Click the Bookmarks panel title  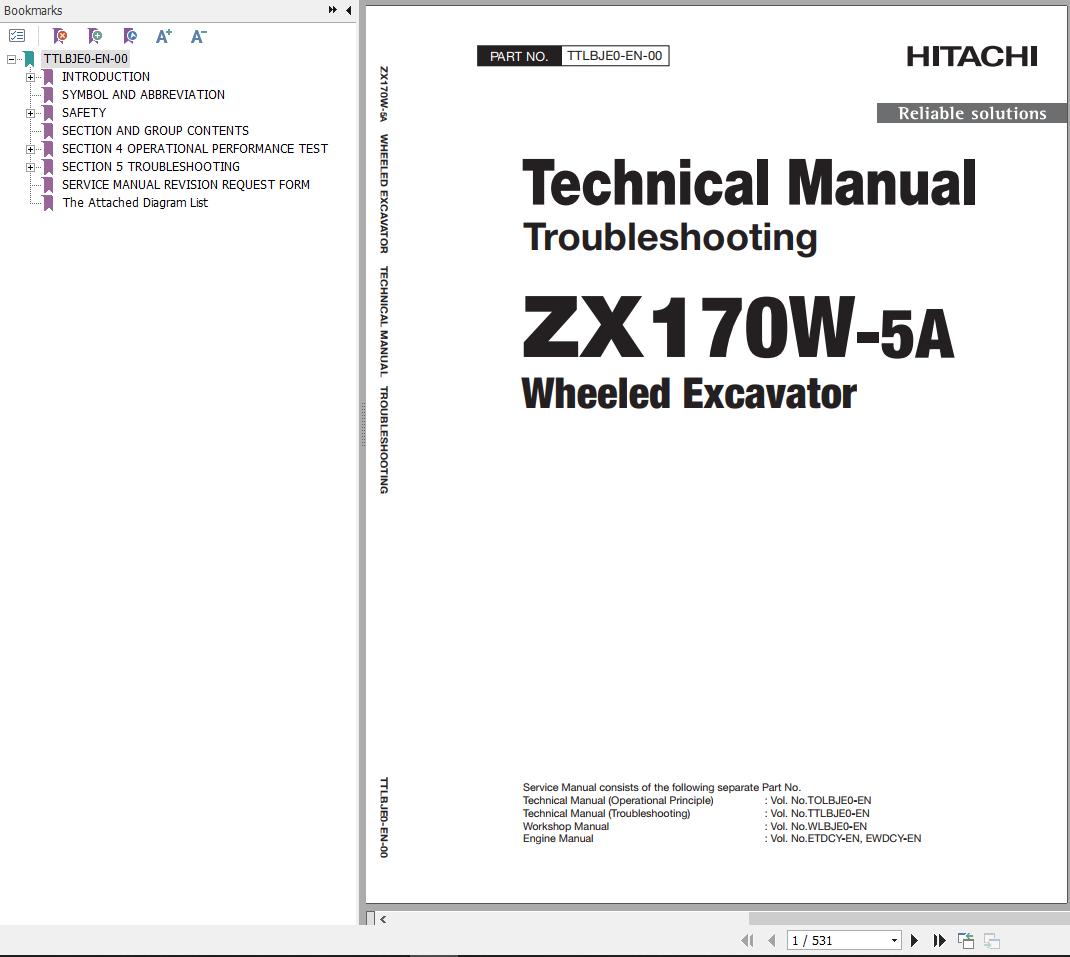(33, 10)
